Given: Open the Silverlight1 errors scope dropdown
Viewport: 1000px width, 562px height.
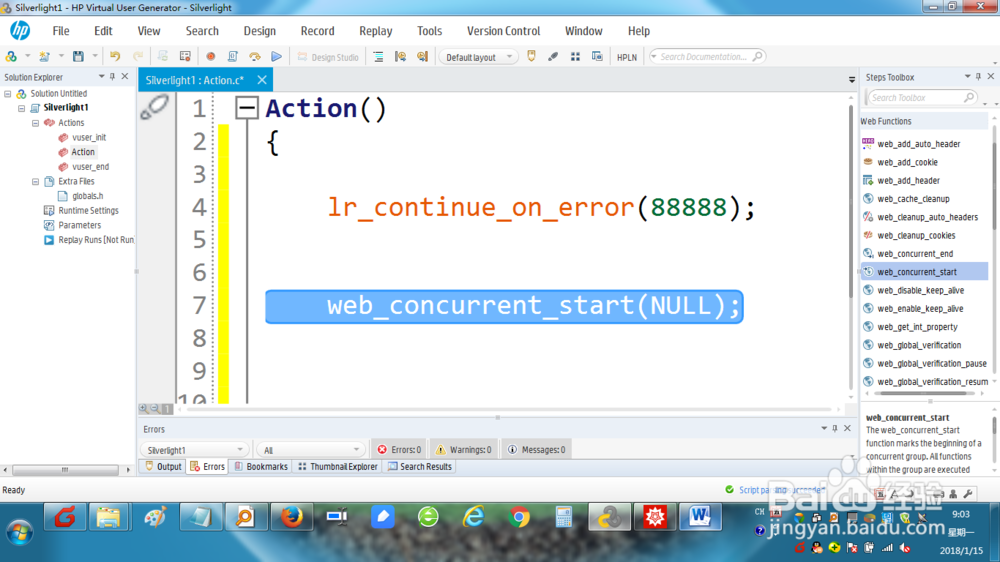Looking at the screenshot, I should [x=194, y=450].
